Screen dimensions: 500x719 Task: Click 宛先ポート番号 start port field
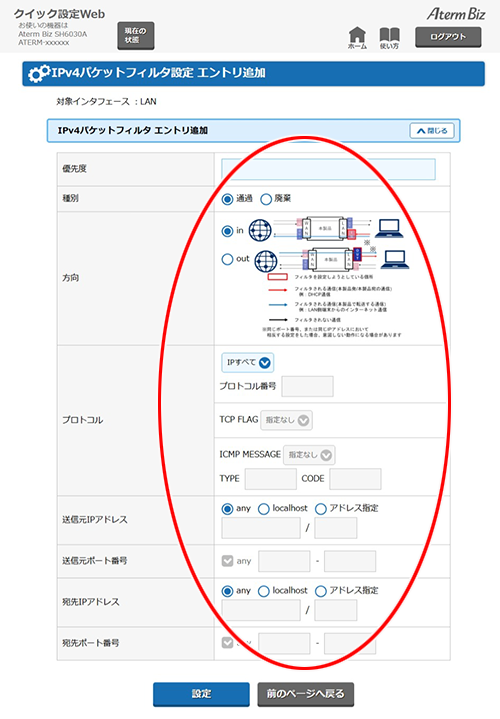coord(284,643)
